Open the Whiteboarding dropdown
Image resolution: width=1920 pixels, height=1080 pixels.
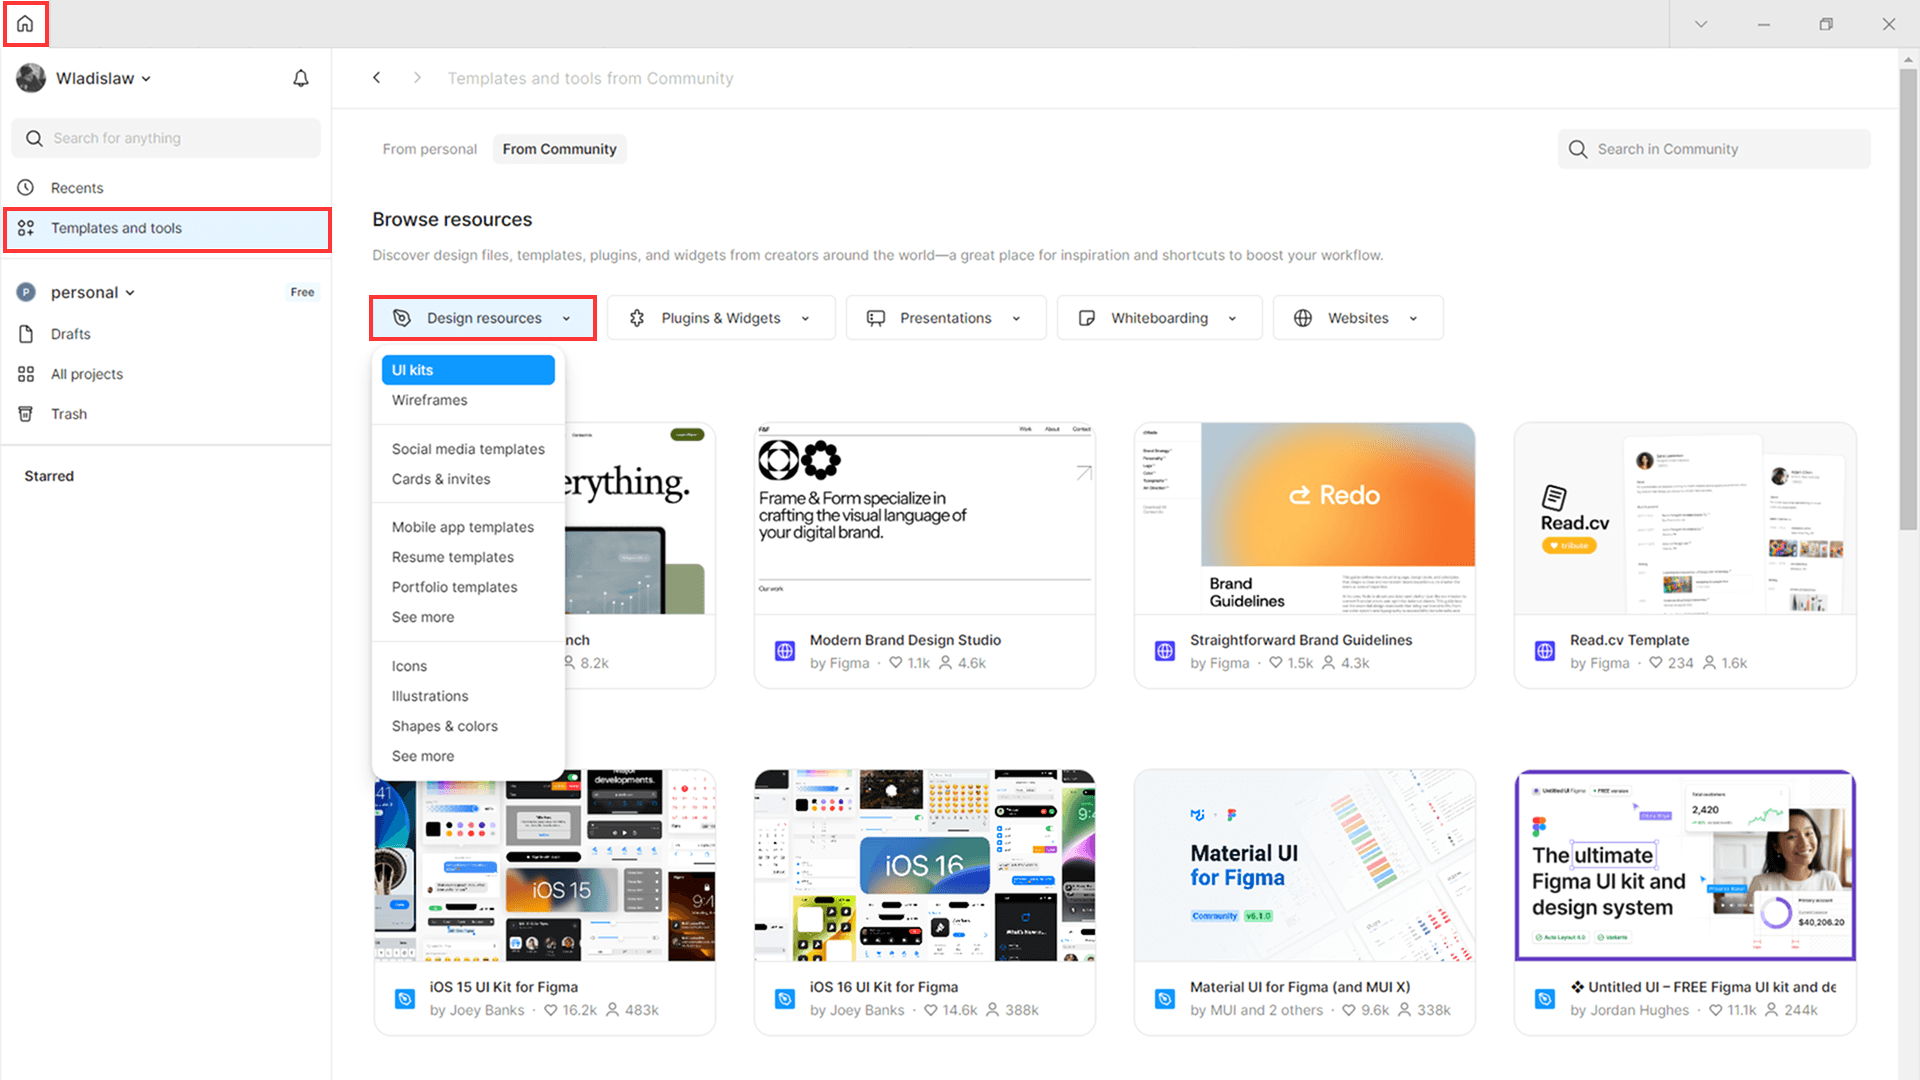tap(1159, 318)
